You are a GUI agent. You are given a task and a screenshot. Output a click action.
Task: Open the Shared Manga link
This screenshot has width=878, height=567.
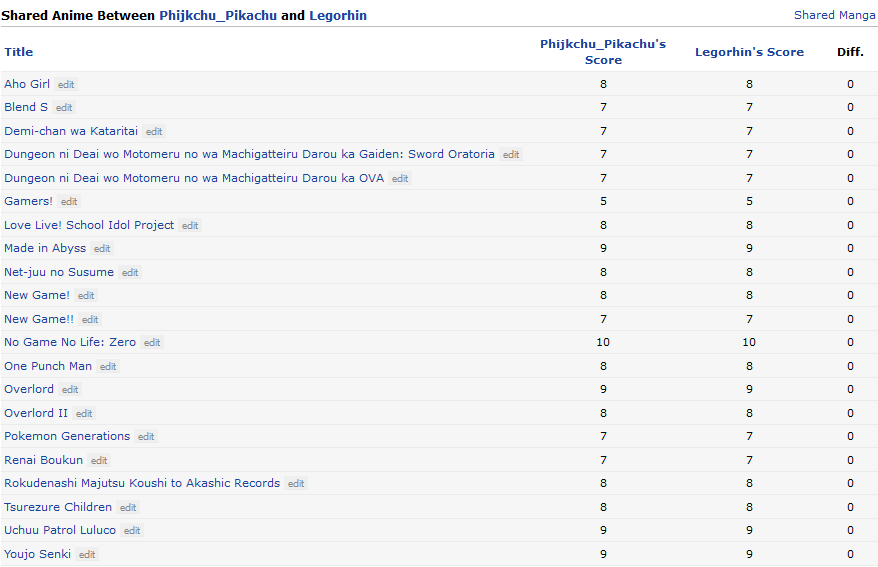[834, 15]
